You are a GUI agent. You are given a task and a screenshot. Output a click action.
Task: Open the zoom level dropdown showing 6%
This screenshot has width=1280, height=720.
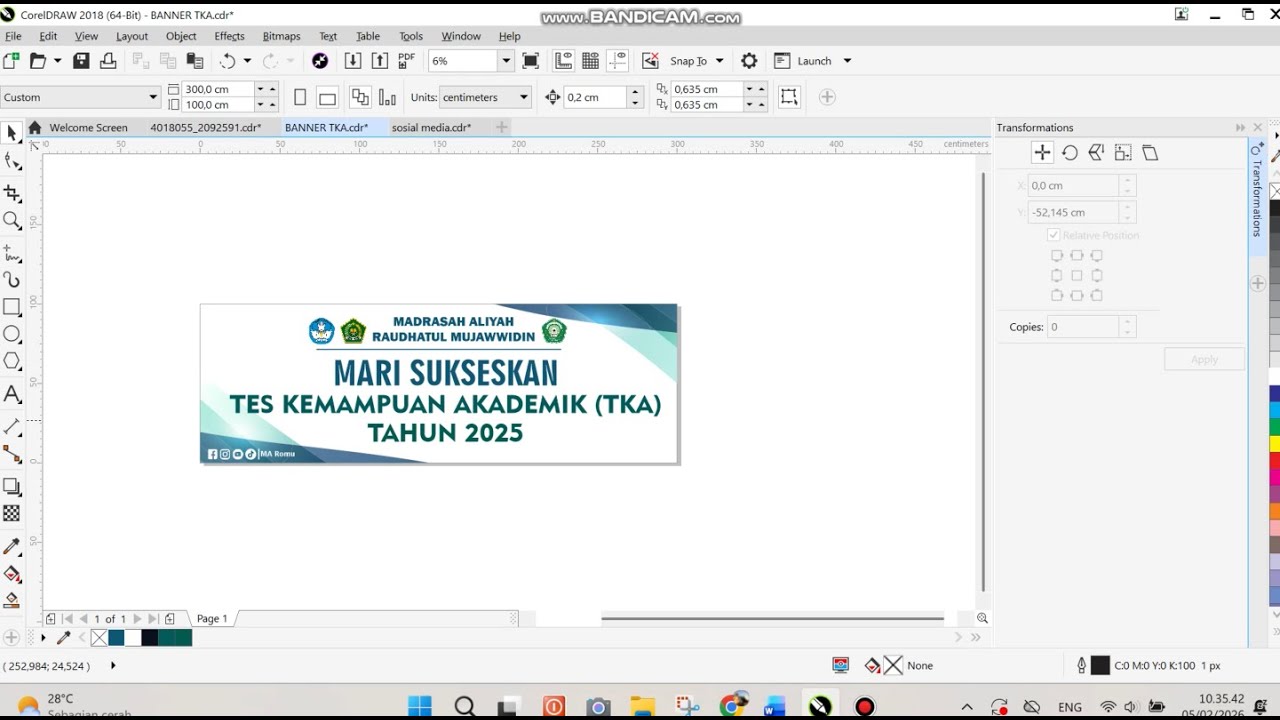506,61
